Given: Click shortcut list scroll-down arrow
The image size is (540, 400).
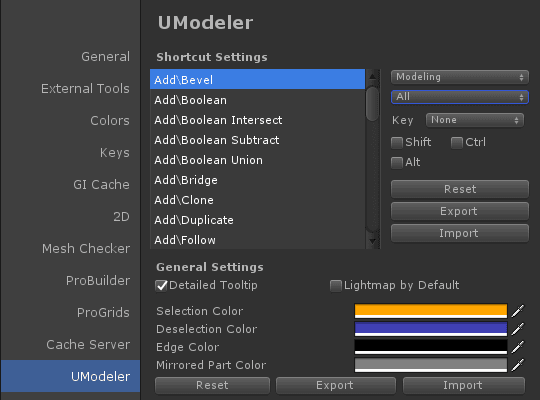Looking at the screenshot, I should coord(372,240).
